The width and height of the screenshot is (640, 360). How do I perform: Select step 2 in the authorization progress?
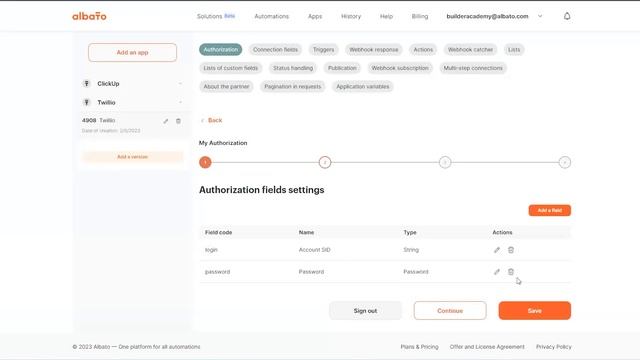tap(325, 162)
